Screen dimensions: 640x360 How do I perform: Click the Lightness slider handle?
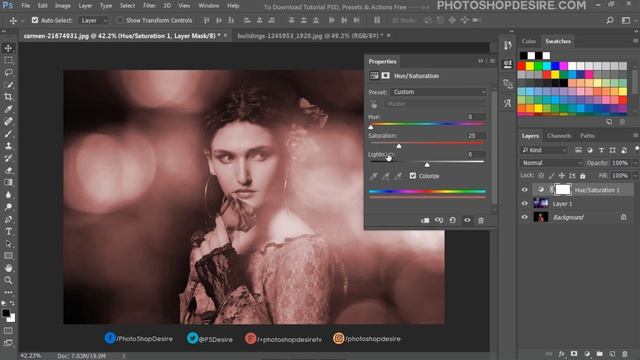(427, 164)
